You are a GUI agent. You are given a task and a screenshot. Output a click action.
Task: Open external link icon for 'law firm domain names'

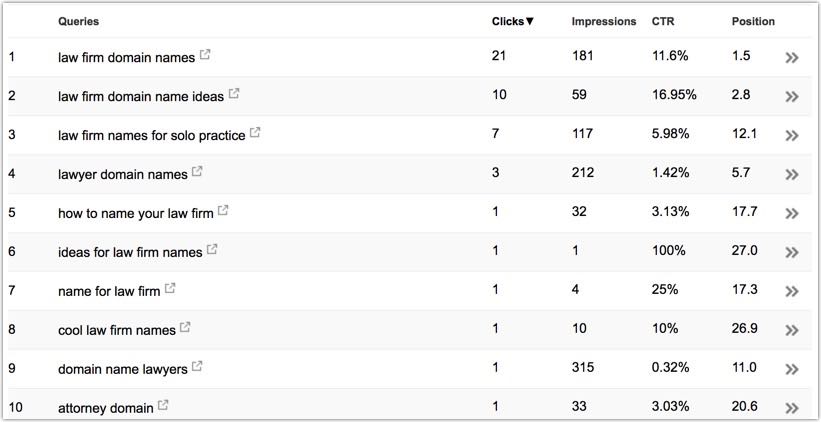(205, 54)
